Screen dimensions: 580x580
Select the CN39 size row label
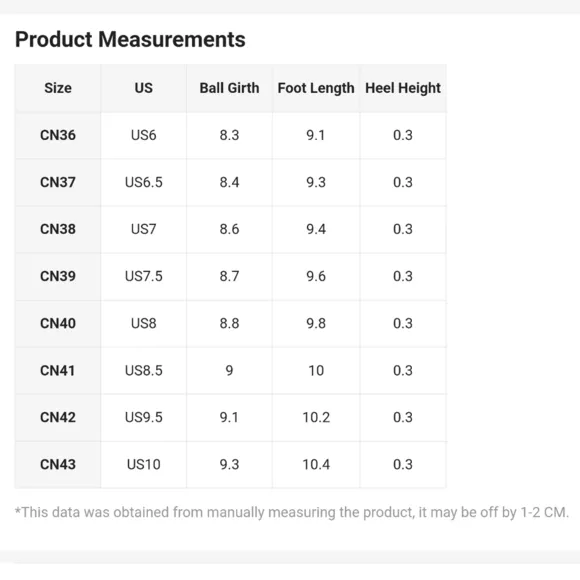pos(58,276)
